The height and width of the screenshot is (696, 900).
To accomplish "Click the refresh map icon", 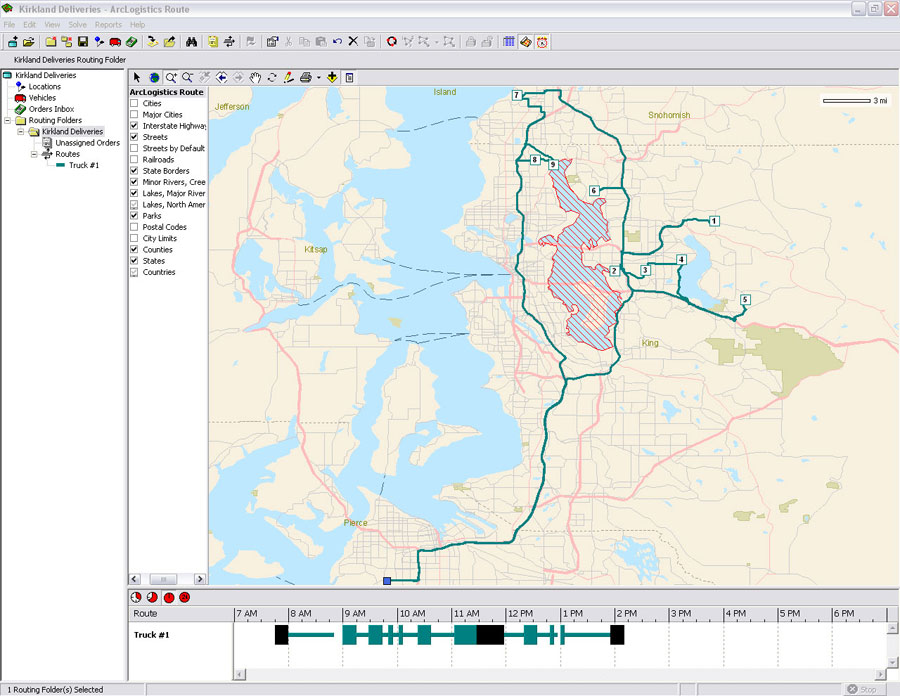I will [x=272, y=77].
